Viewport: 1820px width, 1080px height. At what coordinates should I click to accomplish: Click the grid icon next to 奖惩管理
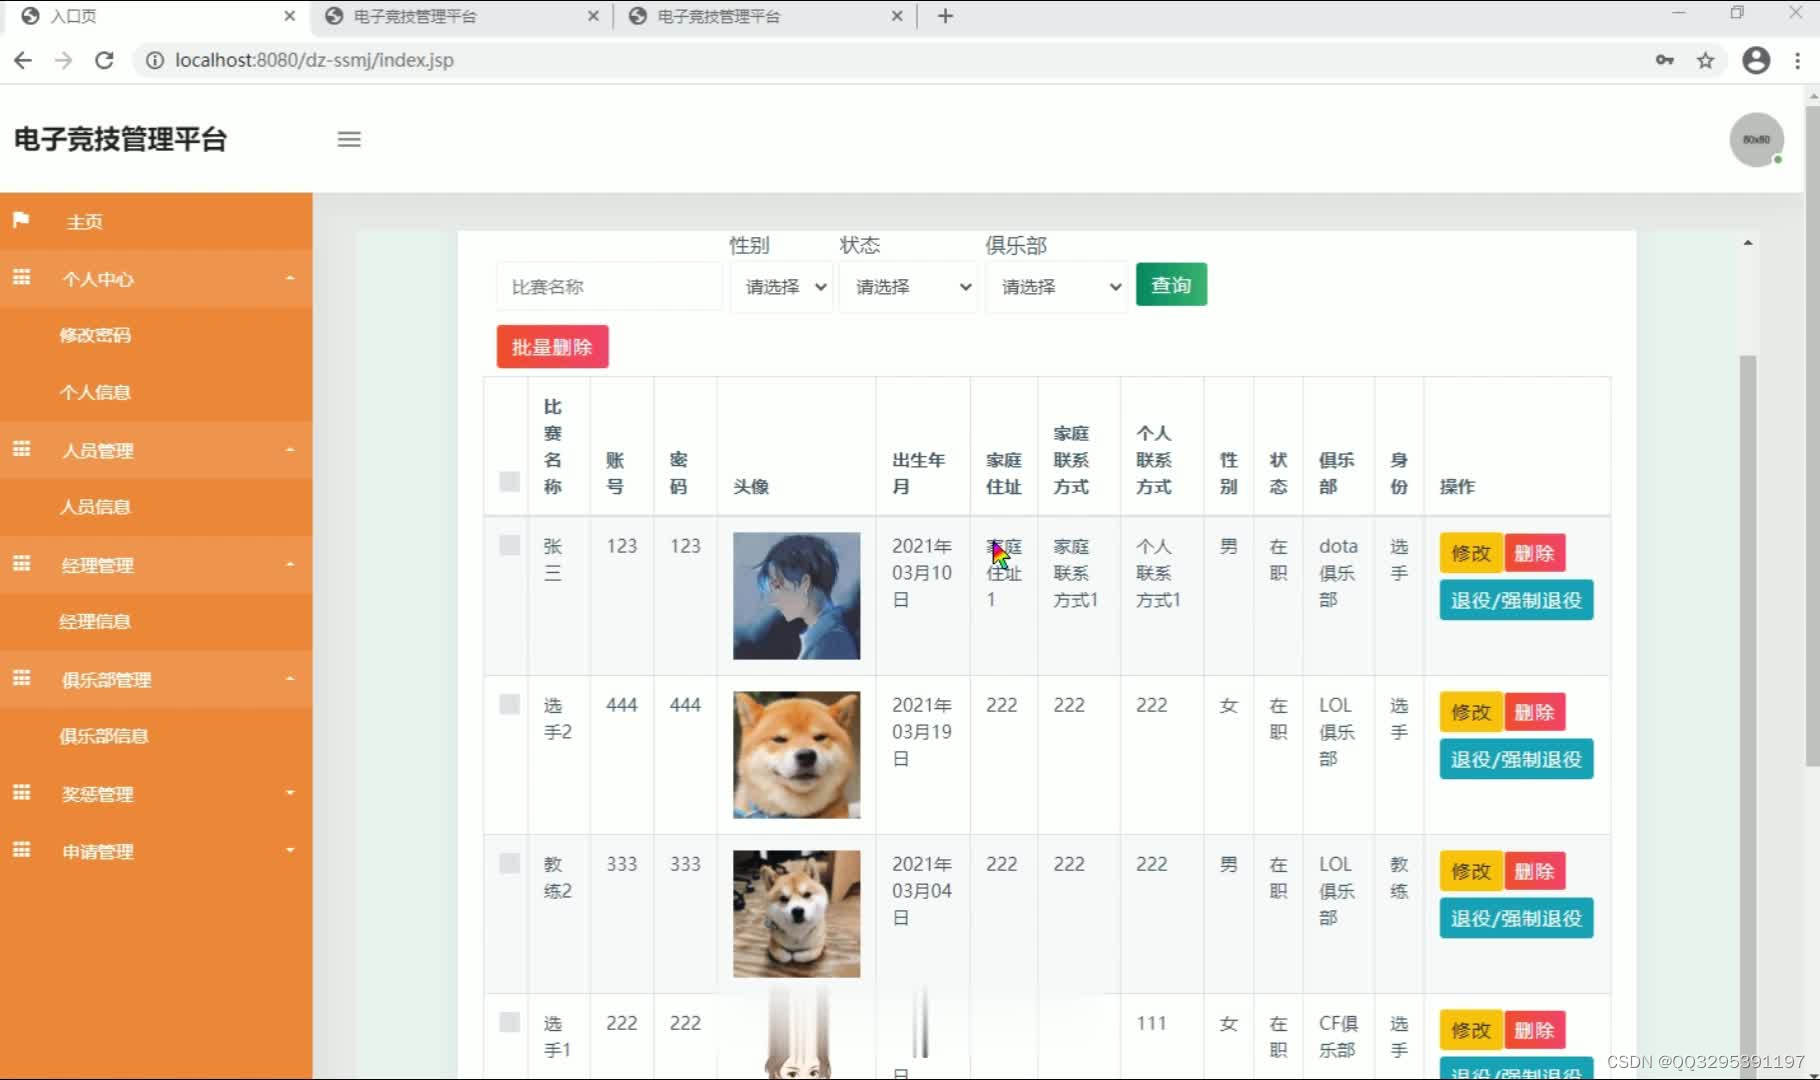tap(21, 793)
